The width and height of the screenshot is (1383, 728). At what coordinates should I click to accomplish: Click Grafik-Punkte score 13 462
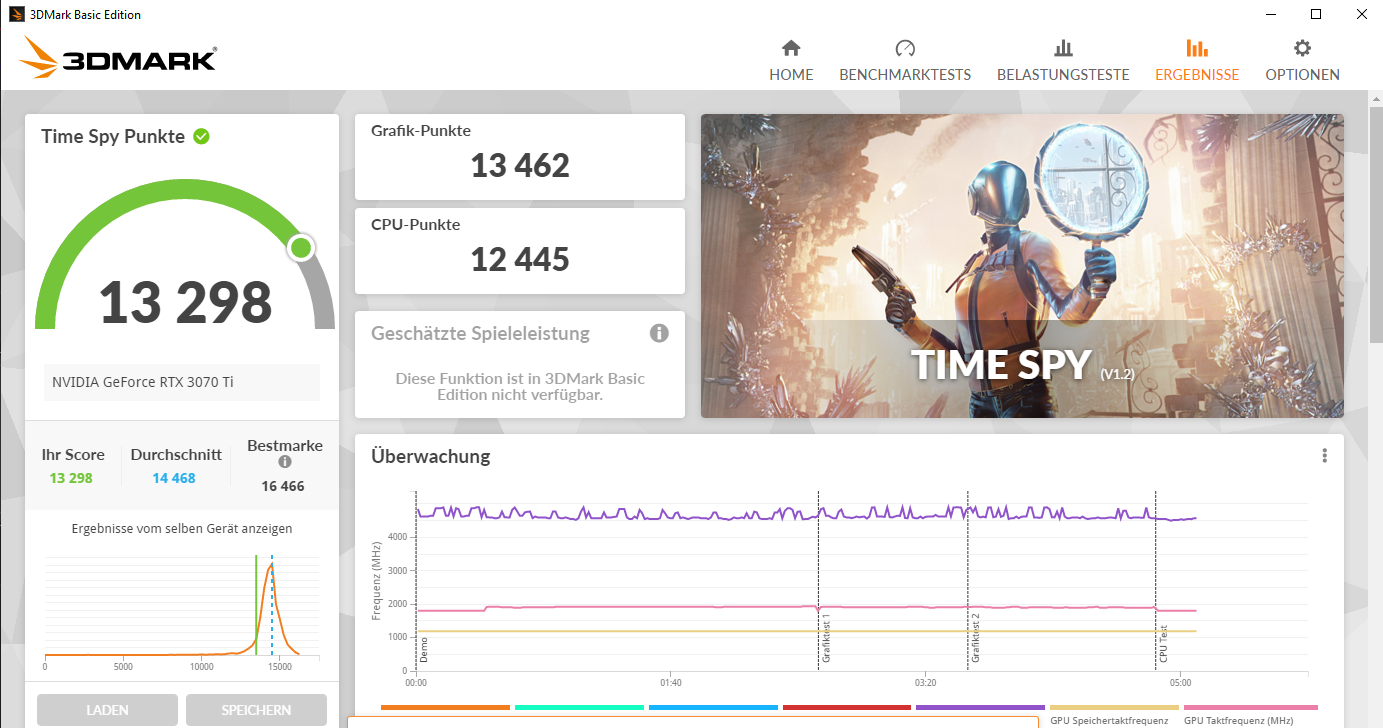click(x=520, y=165)
